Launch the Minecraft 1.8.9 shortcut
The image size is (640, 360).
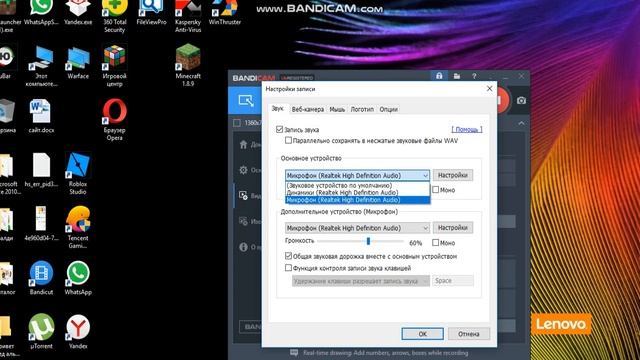pos(188,65)
